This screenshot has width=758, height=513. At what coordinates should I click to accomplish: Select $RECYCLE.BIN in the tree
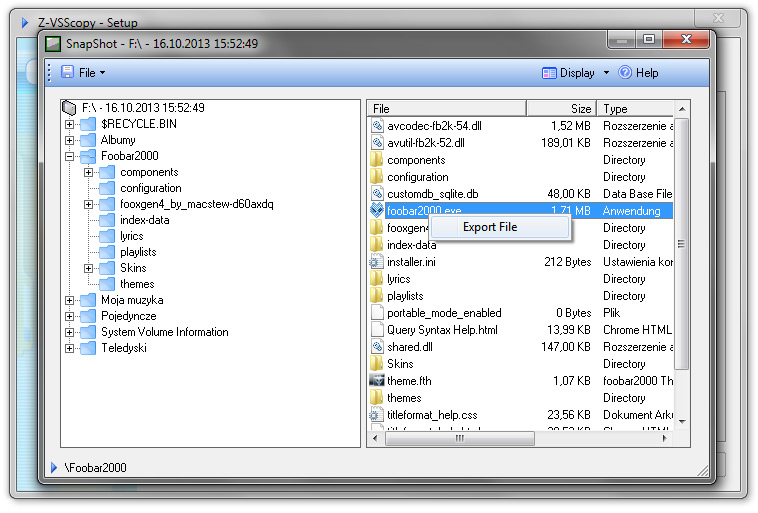pyautogui.click(x=139, y=124)
